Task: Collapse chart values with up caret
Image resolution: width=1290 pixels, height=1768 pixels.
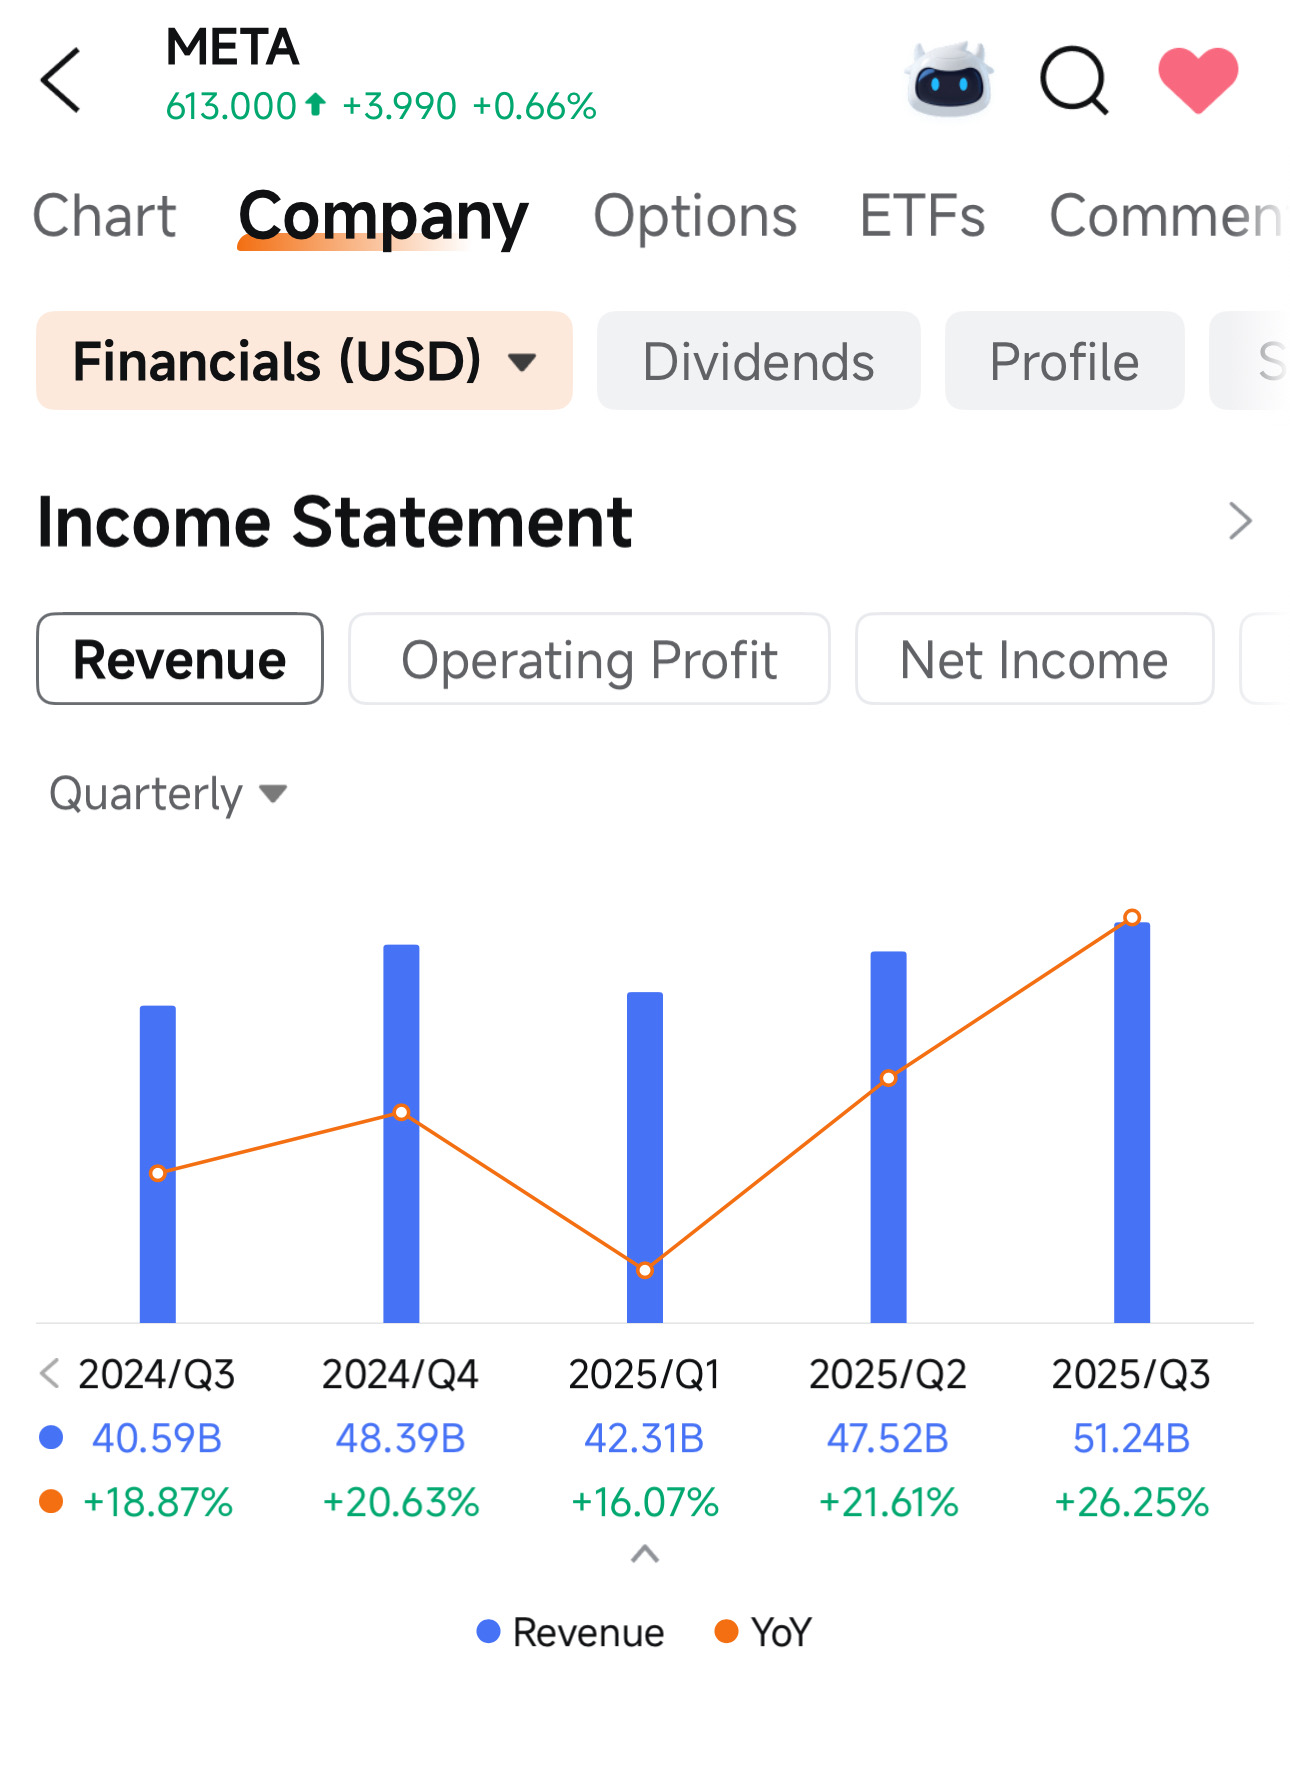Action: point(645,1554)
